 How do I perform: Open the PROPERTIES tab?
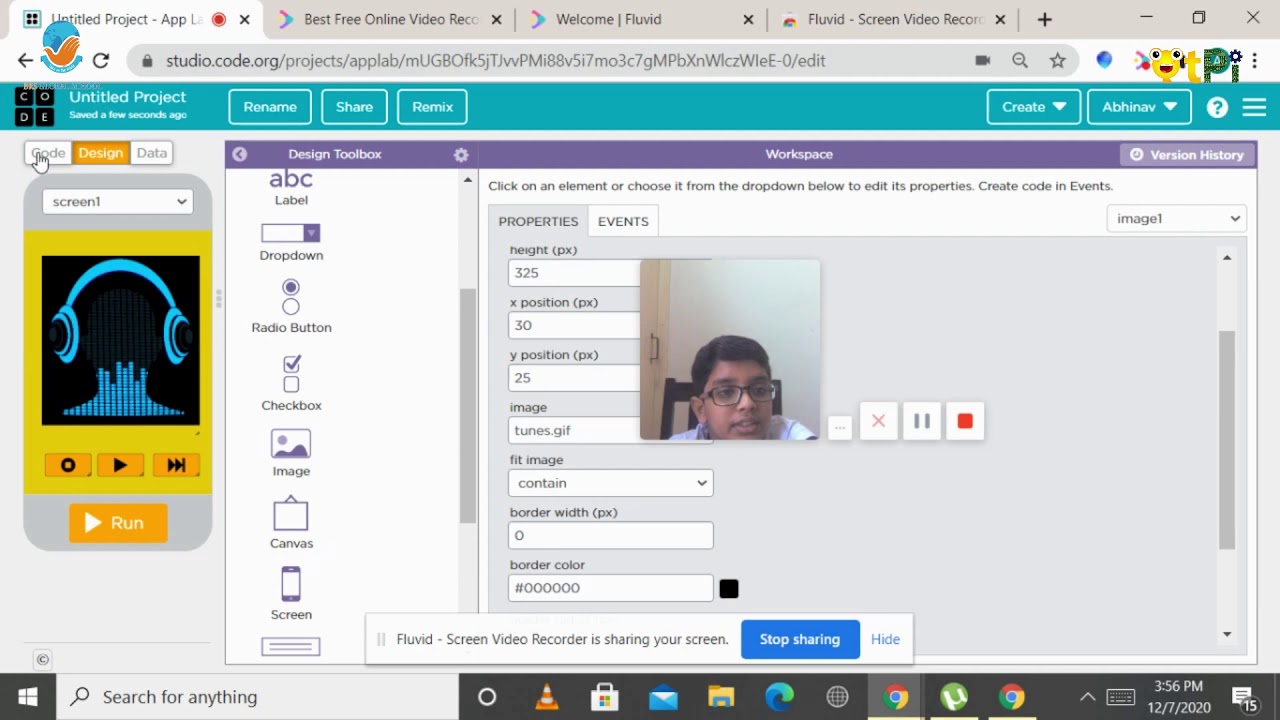(538, 221)
